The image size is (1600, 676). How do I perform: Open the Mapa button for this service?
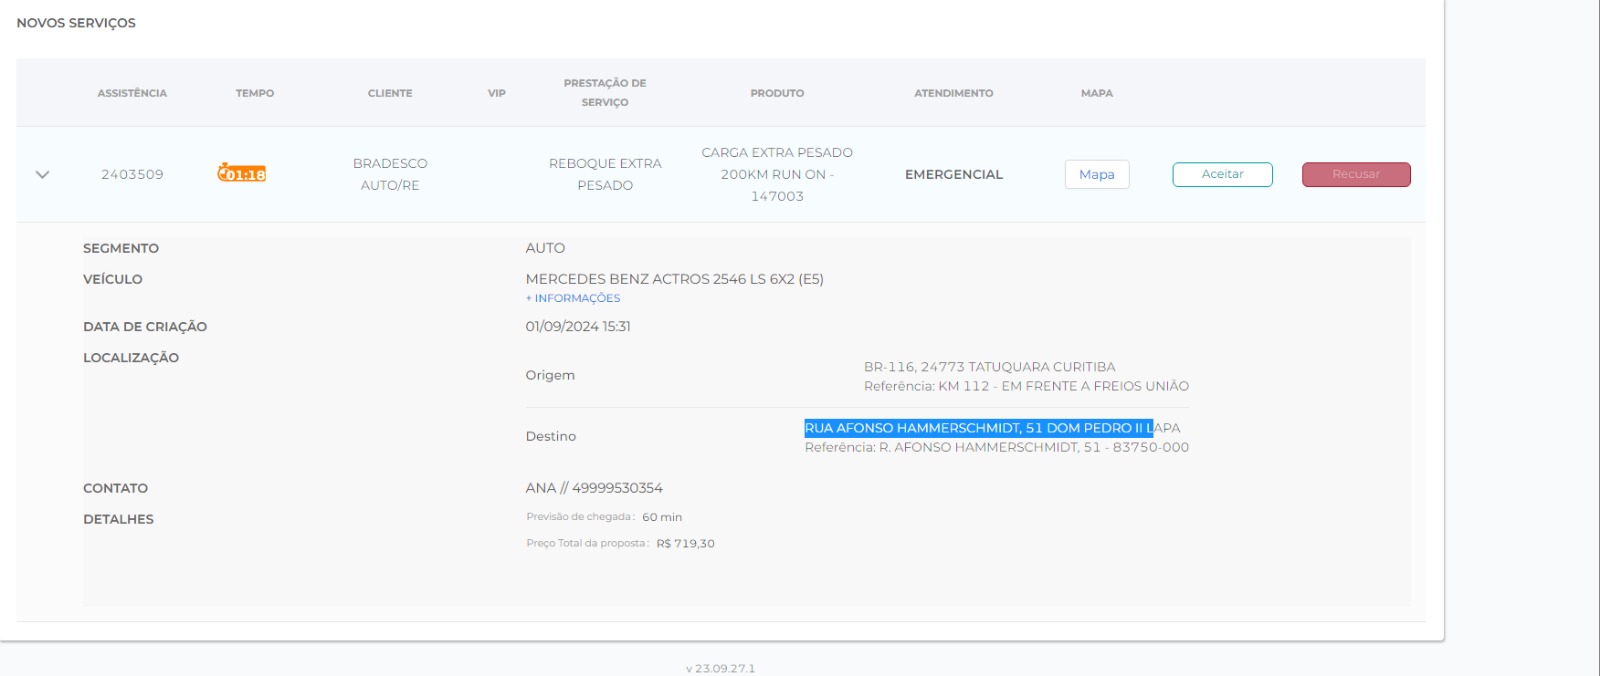pyautogui.click(x=1097, y=174)
